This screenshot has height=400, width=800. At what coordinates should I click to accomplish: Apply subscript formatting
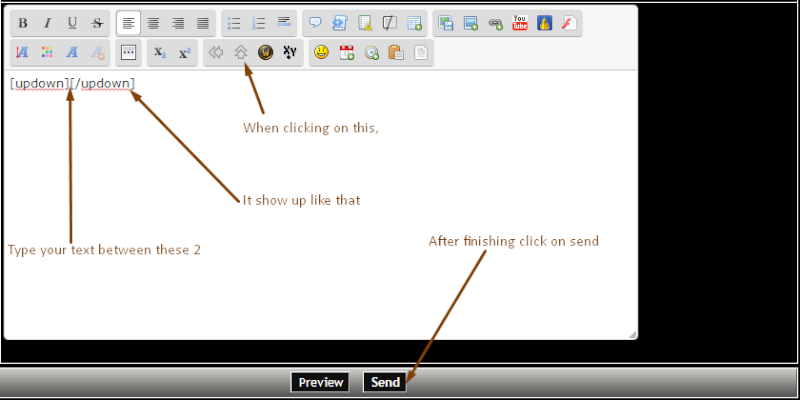(160, 53)
